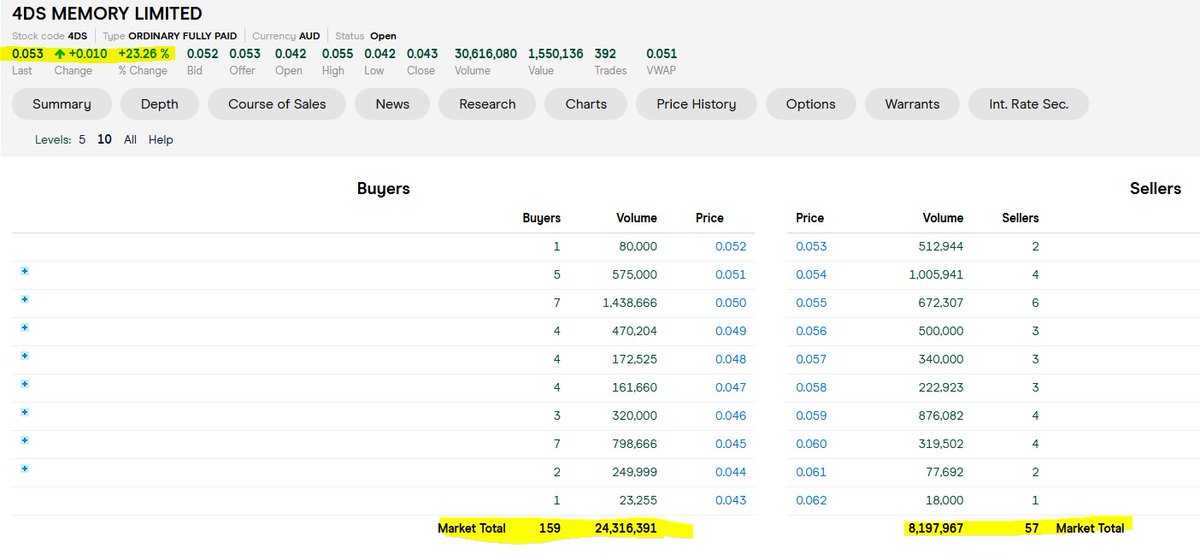Viewport: 1200px width, 560px height.
Task: Click buy price 0.049
Action: coord(731,331)
